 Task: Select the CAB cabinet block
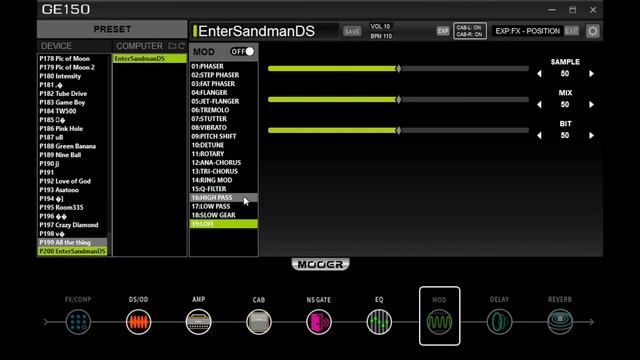(259, 322)
